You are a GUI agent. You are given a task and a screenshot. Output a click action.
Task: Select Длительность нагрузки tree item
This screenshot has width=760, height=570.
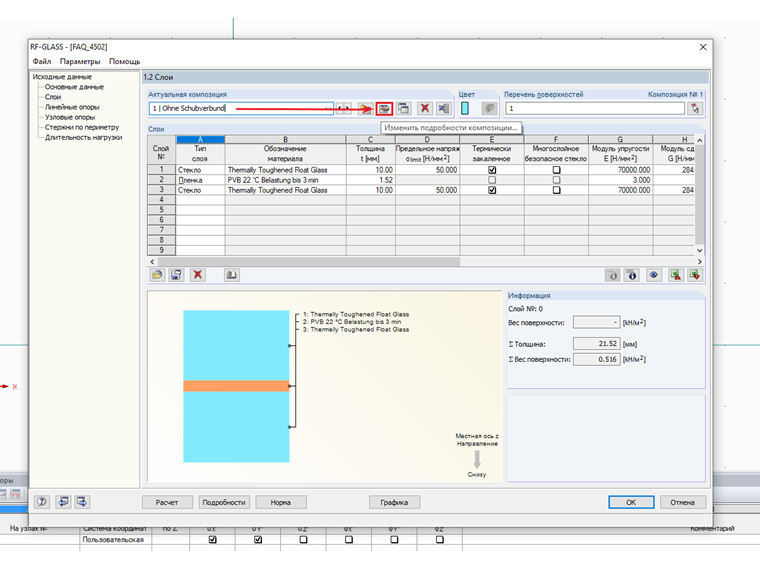[83, 138]
